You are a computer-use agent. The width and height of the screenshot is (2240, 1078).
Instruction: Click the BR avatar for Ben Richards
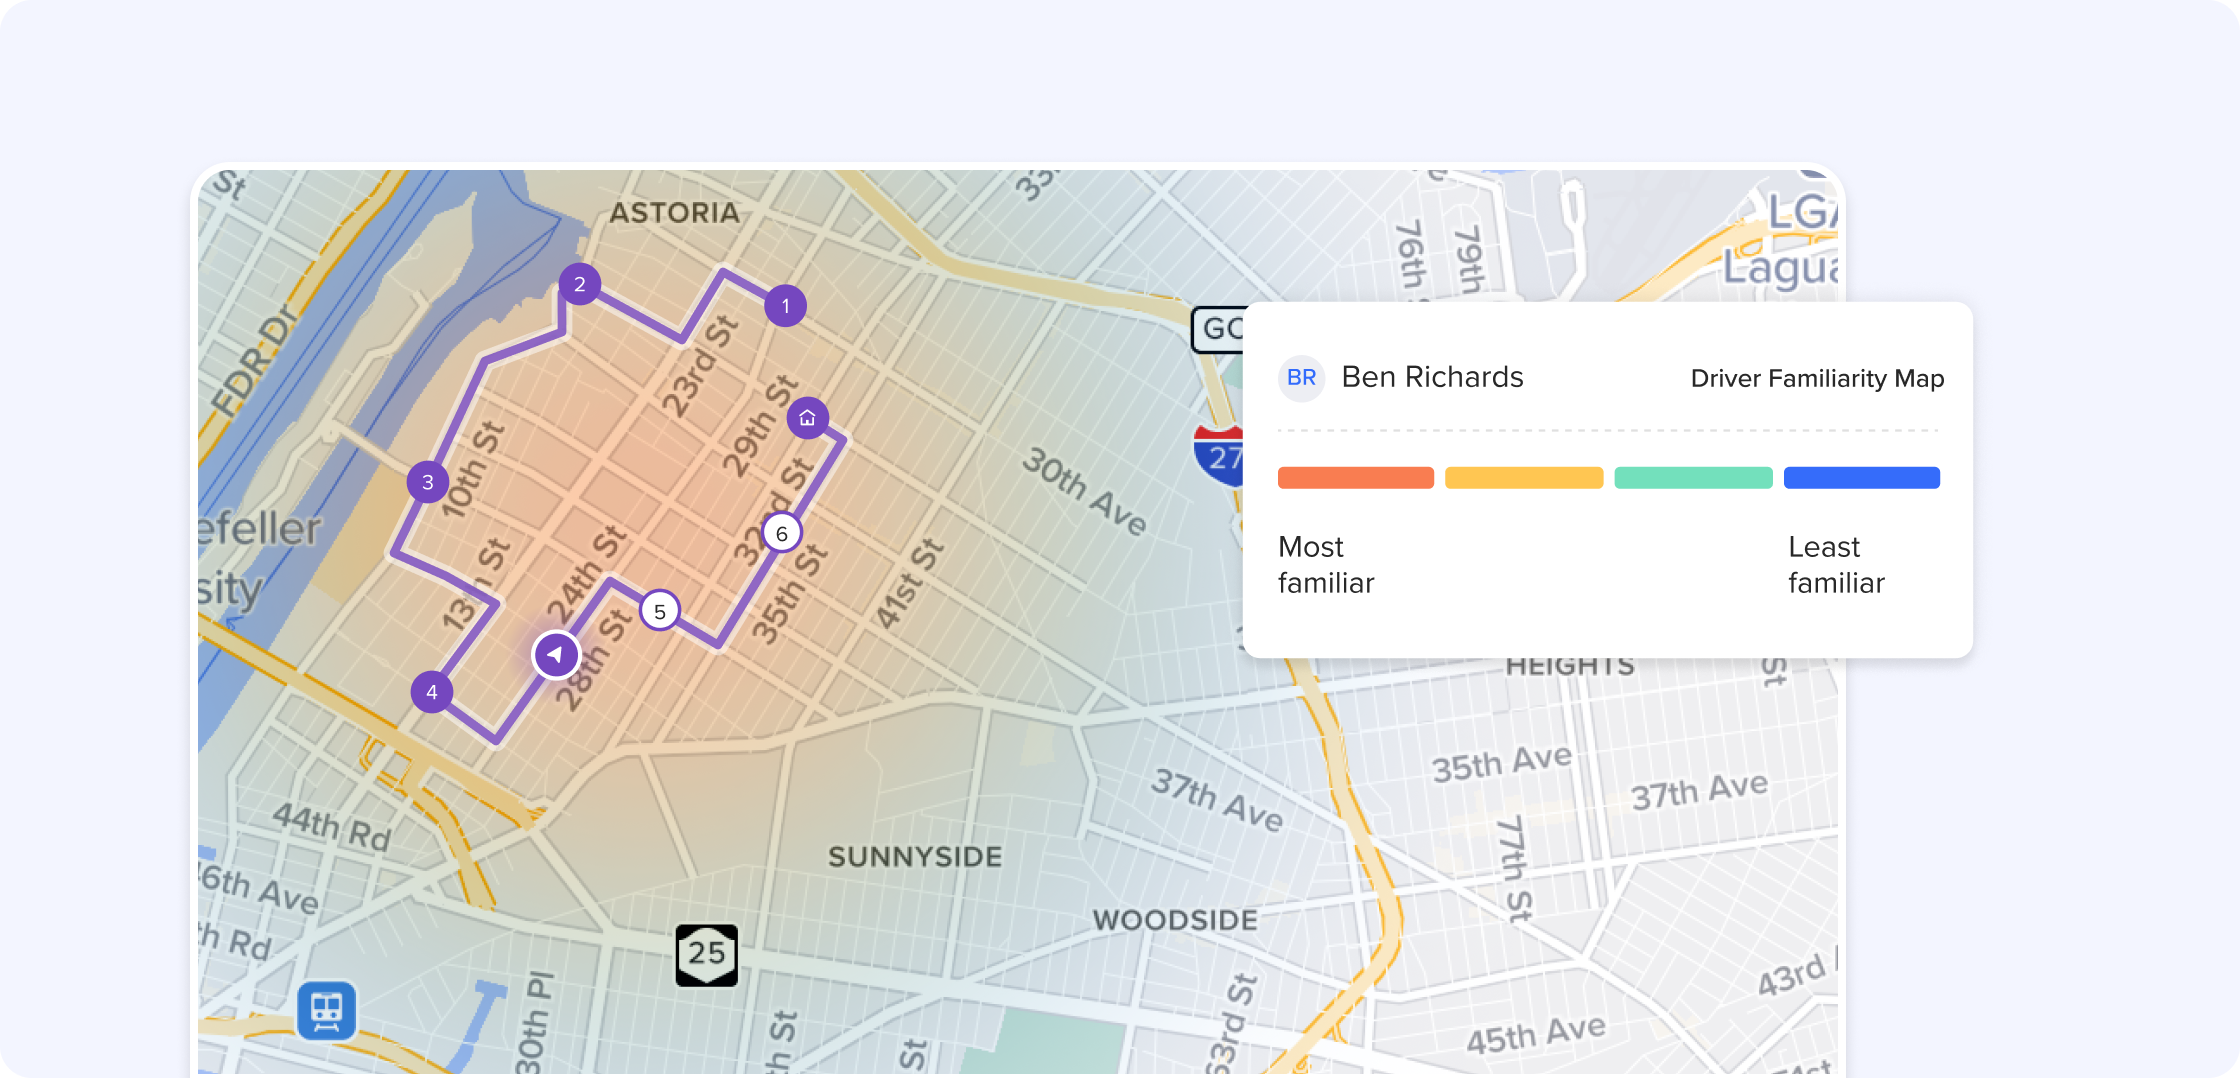(1301, 378)
